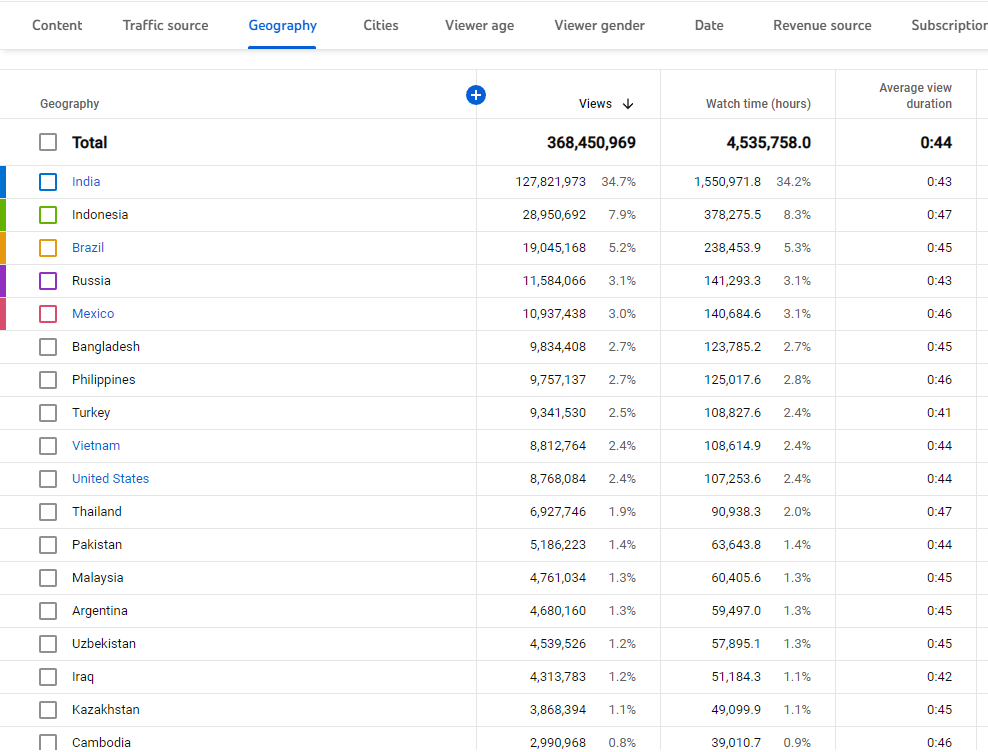This screenshot has width=988, height=752.
Task: Open the United States geography link
Action: tap(110, 479)
